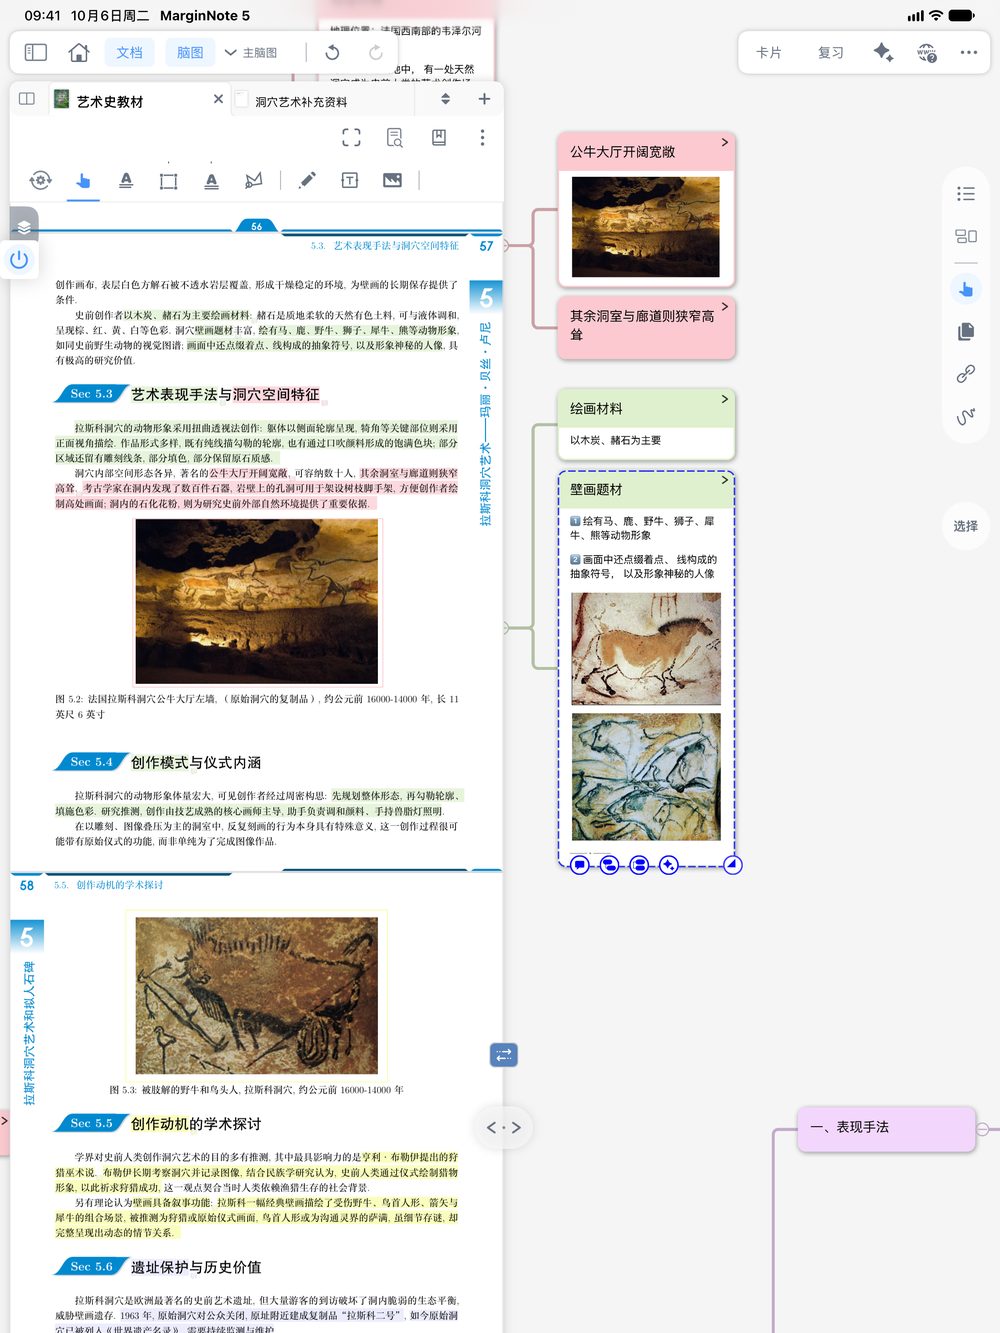Open the 主脑图 dropdown
The height and width of the screenshot is (1333, 1000).
[251, 52]
